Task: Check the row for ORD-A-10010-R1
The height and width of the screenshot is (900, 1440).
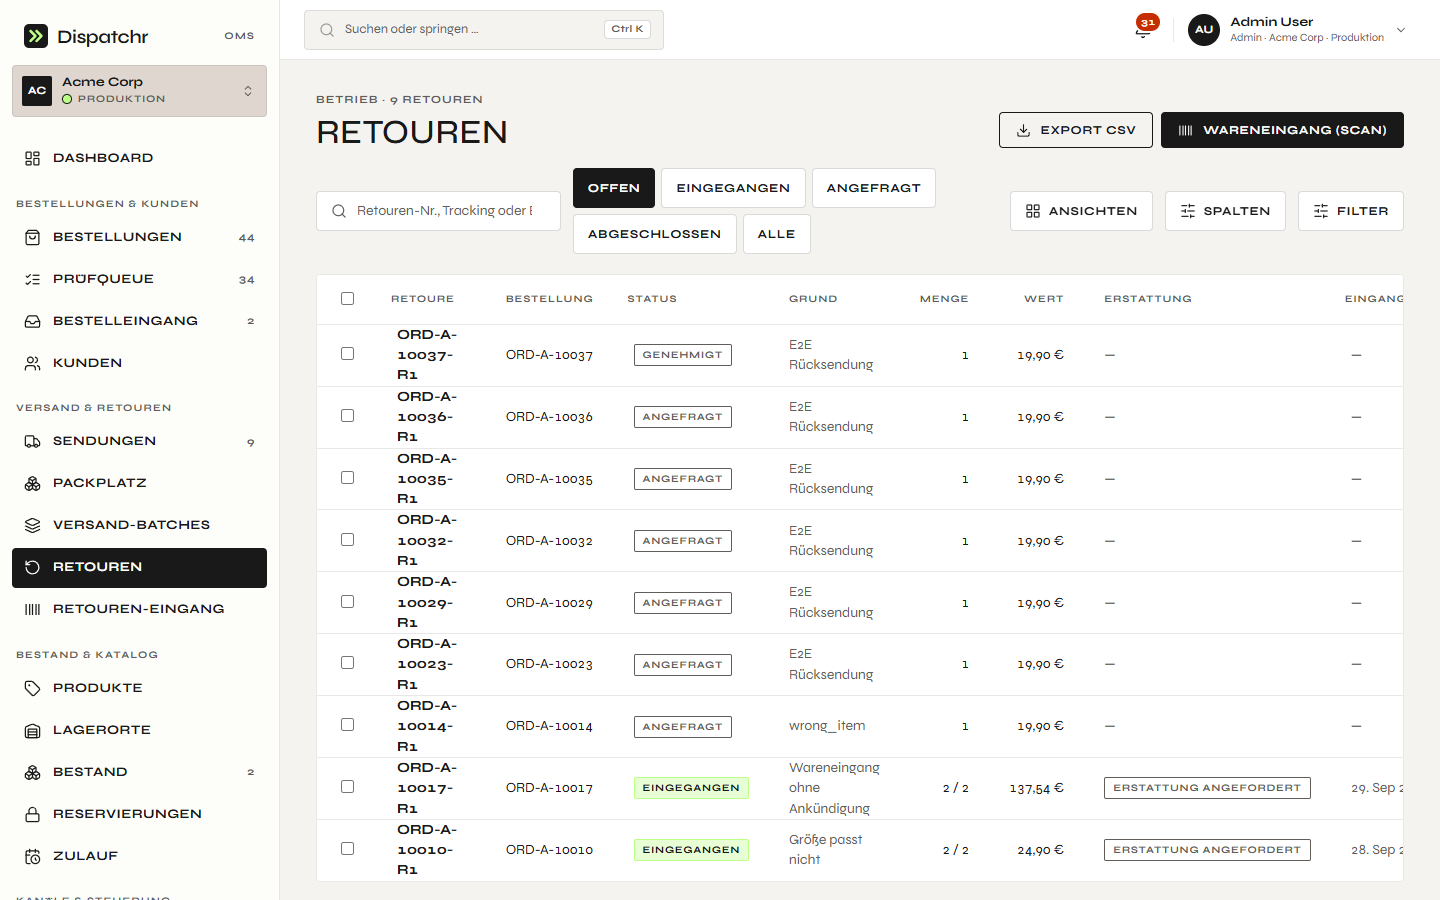Action: [x=347, y=849]
